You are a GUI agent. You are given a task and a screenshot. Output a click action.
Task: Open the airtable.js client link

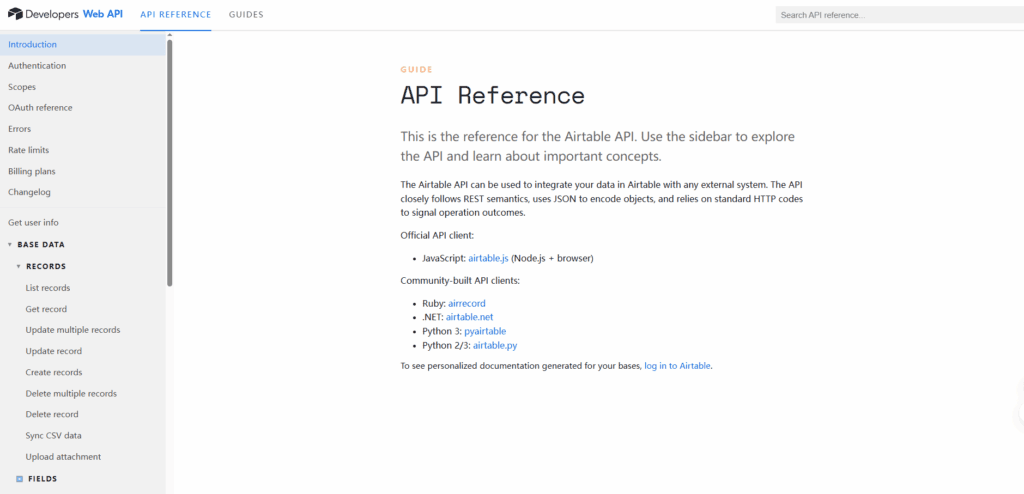tap(488, 258)
